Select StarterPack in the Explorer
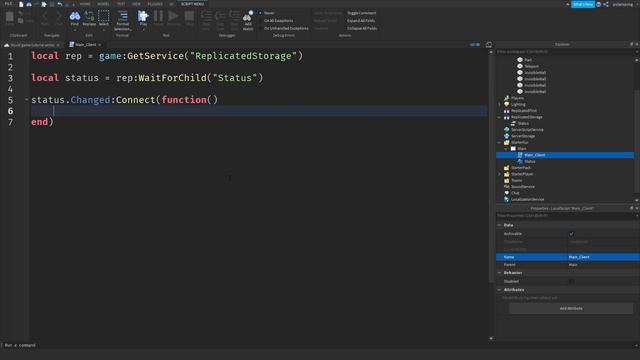Viewport: 640px width, 360px height. click(x=521, y=168)
